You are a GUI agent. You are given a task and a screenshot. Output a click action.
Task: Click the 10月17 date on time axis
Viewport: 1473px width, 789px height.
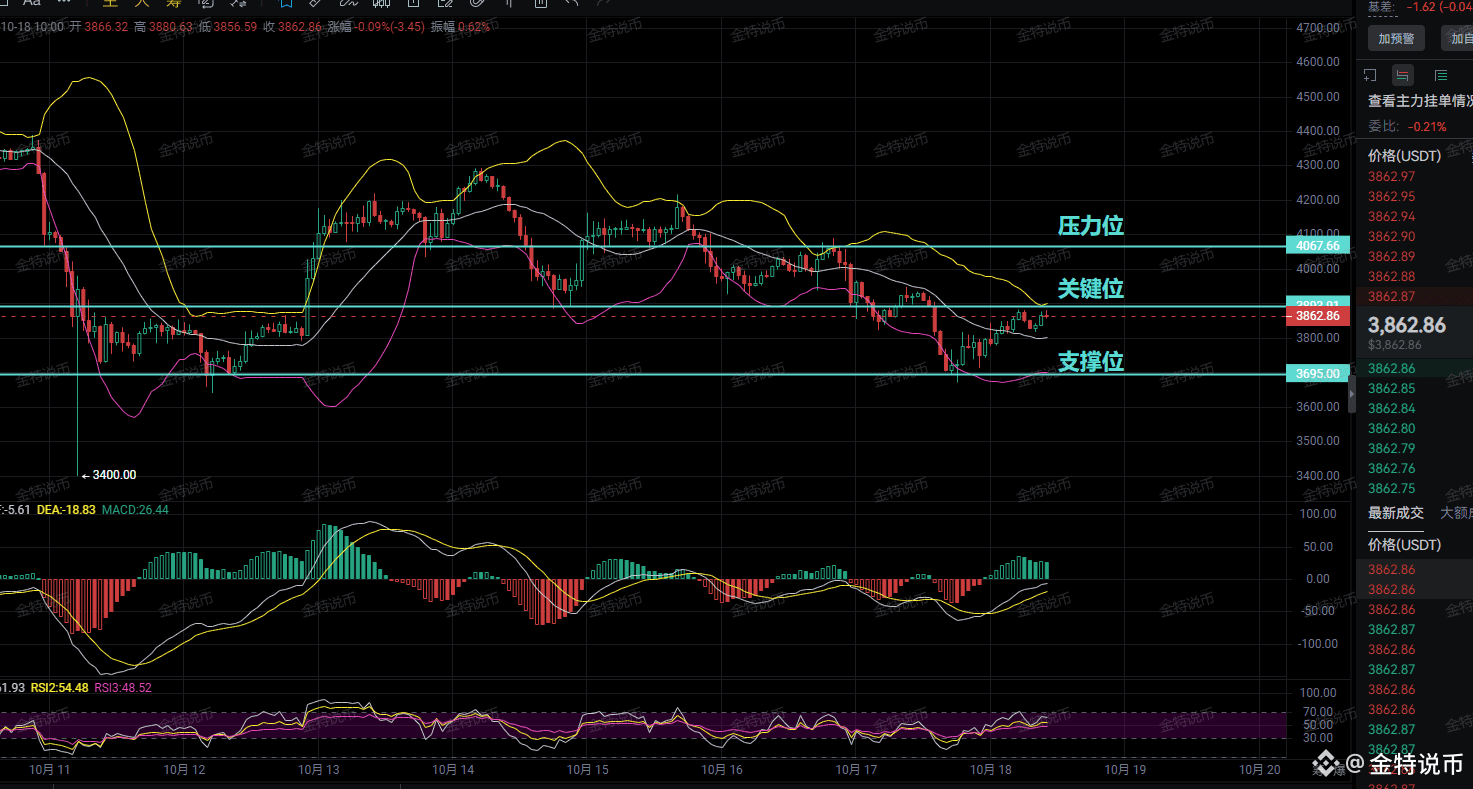pyautogui.click(x=856, y=770)
